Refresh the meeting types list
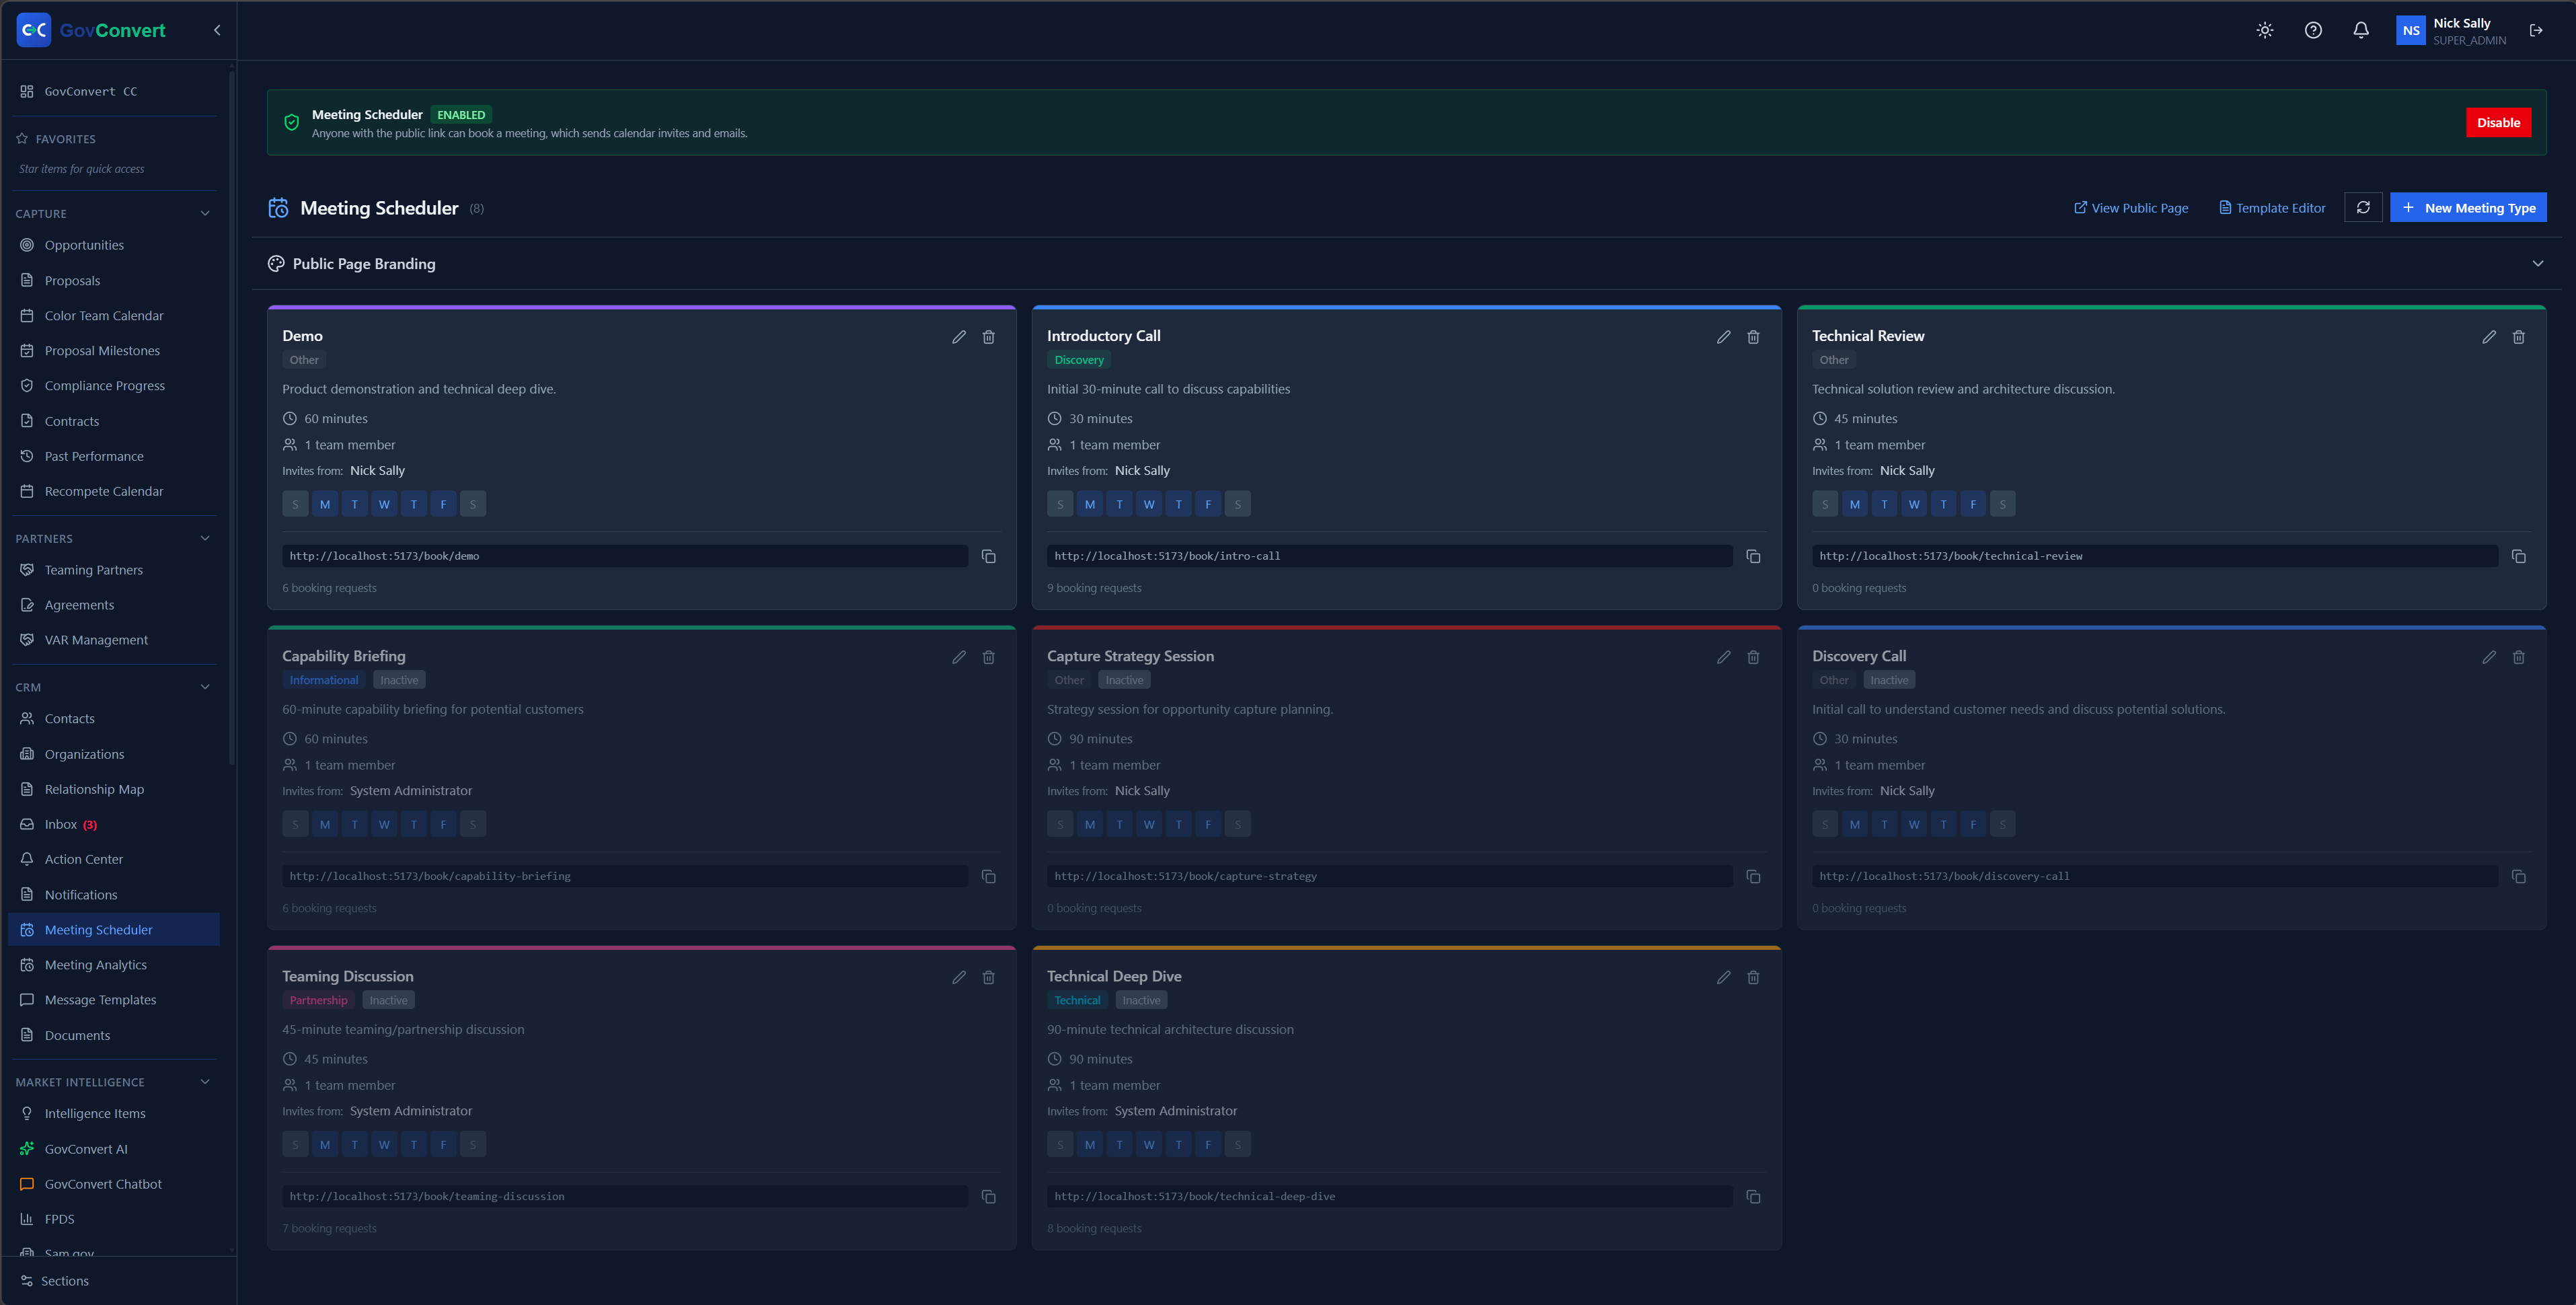Screen dimensions: 2576x1305 click(2362, 207)
